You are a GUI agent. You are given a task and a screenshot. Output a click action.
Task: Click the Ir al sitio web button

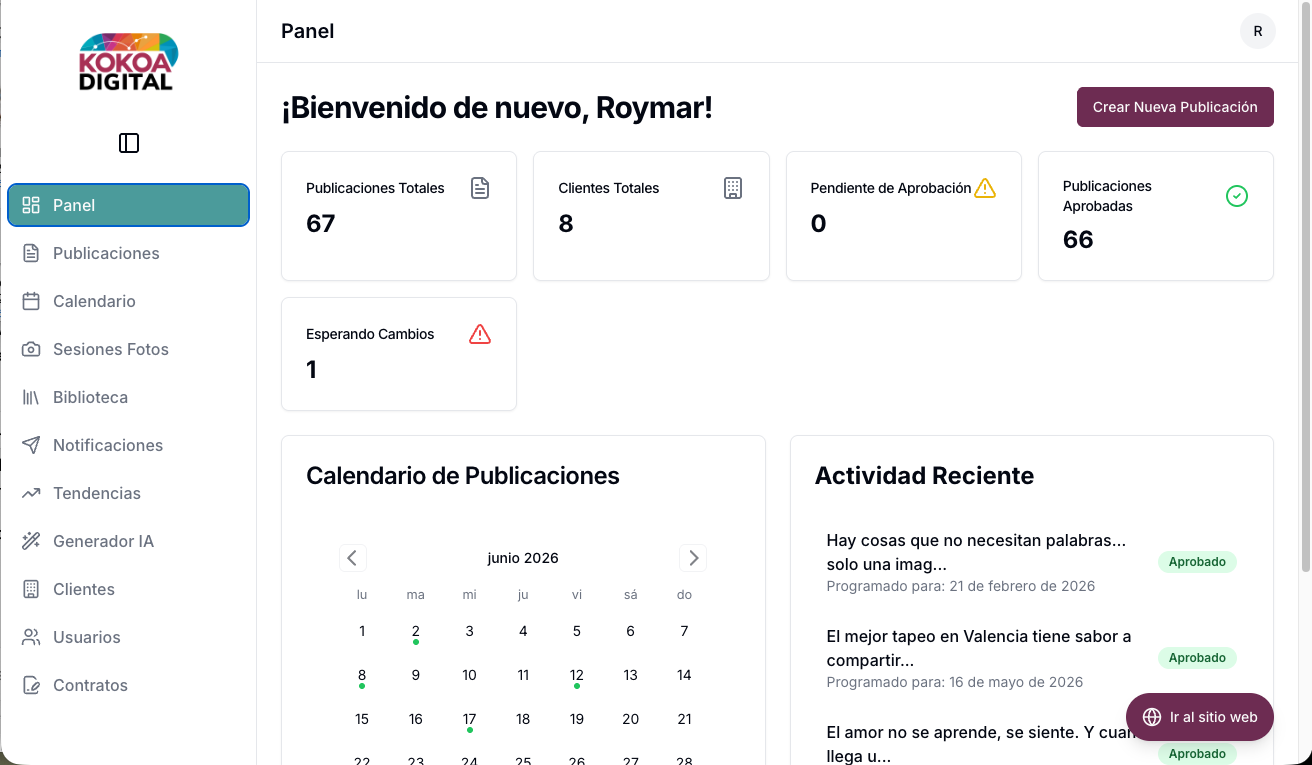coord(1200,717)
